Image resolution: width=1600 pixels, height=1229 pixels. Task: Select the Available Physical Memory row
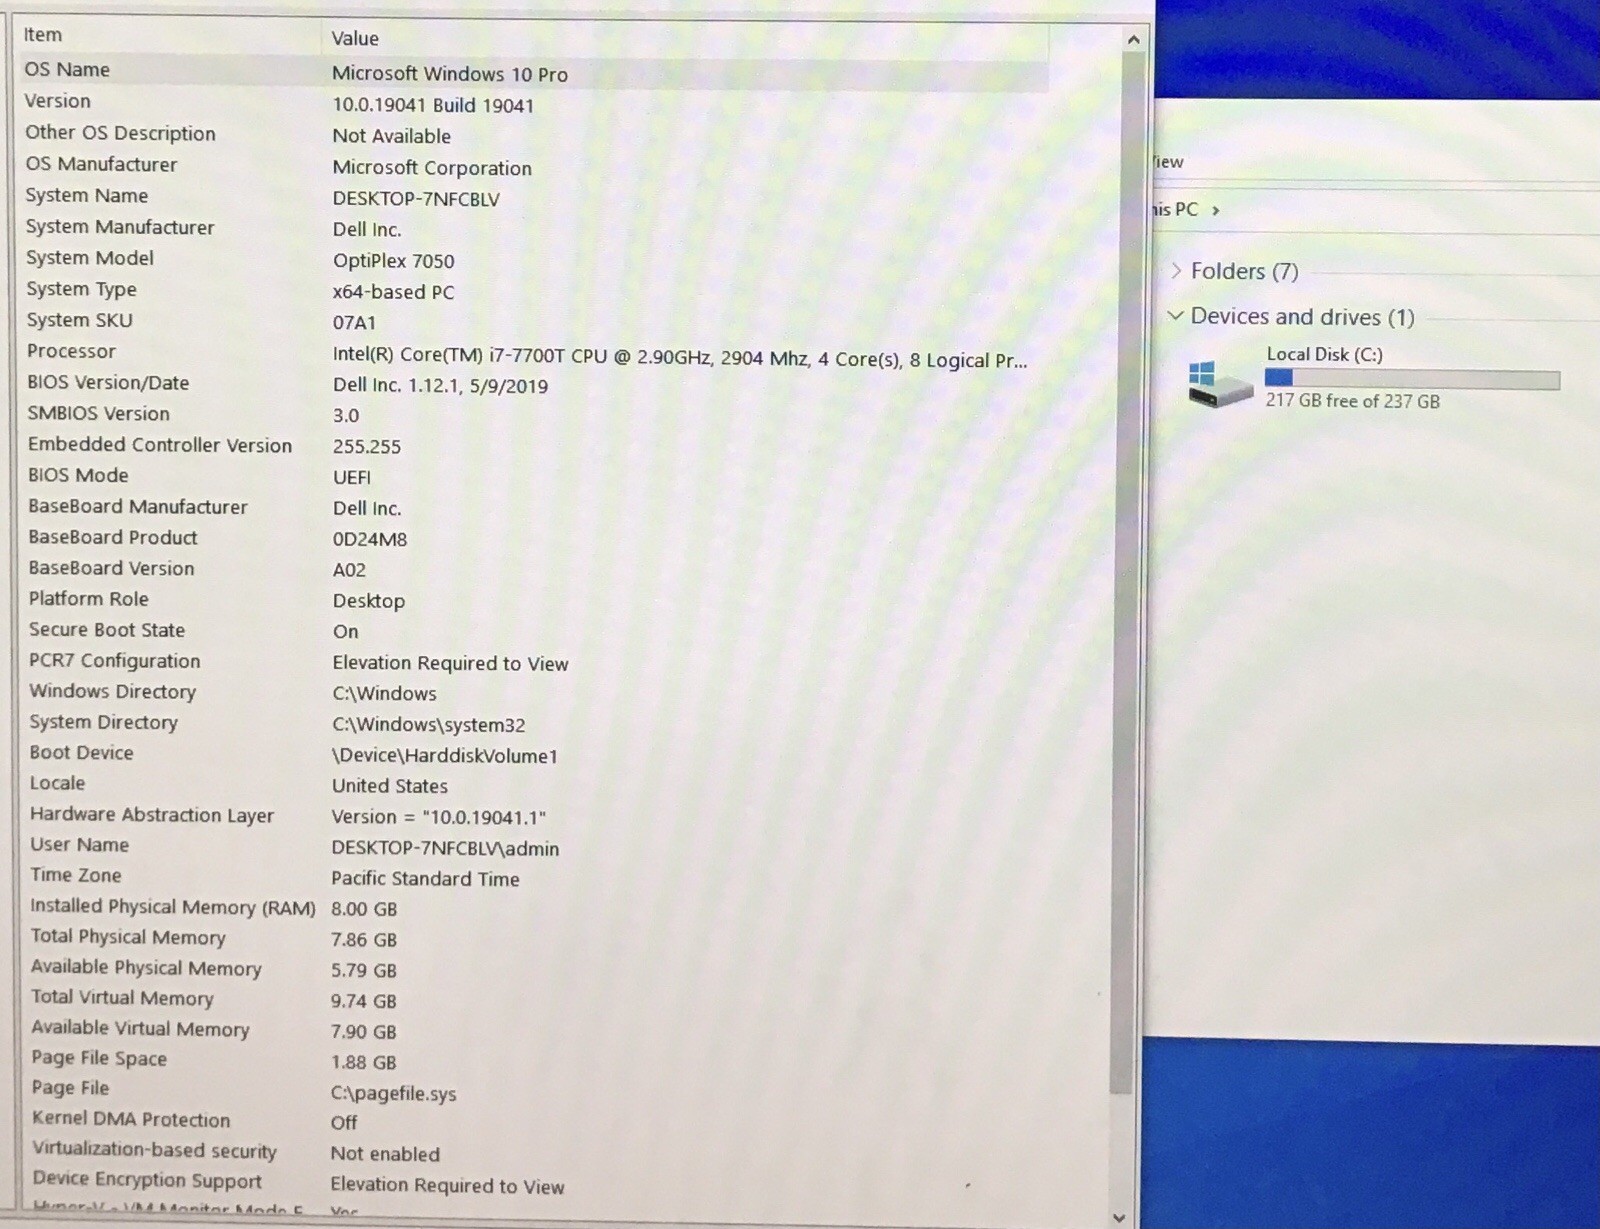535,969
